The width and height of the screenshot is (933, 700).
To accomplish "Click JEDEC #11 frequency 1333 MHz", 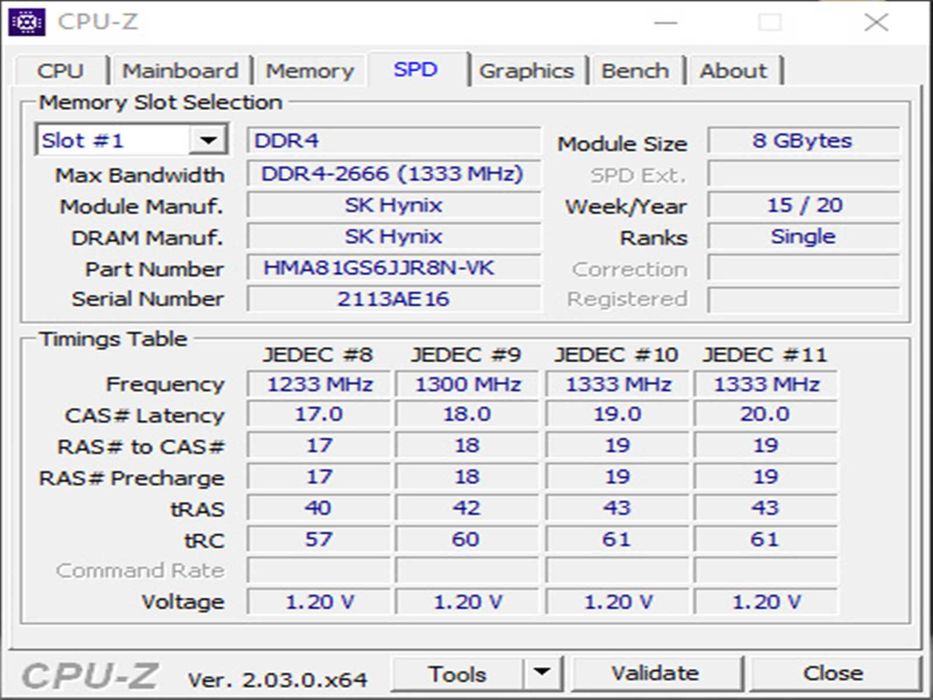I will point(766,384).
